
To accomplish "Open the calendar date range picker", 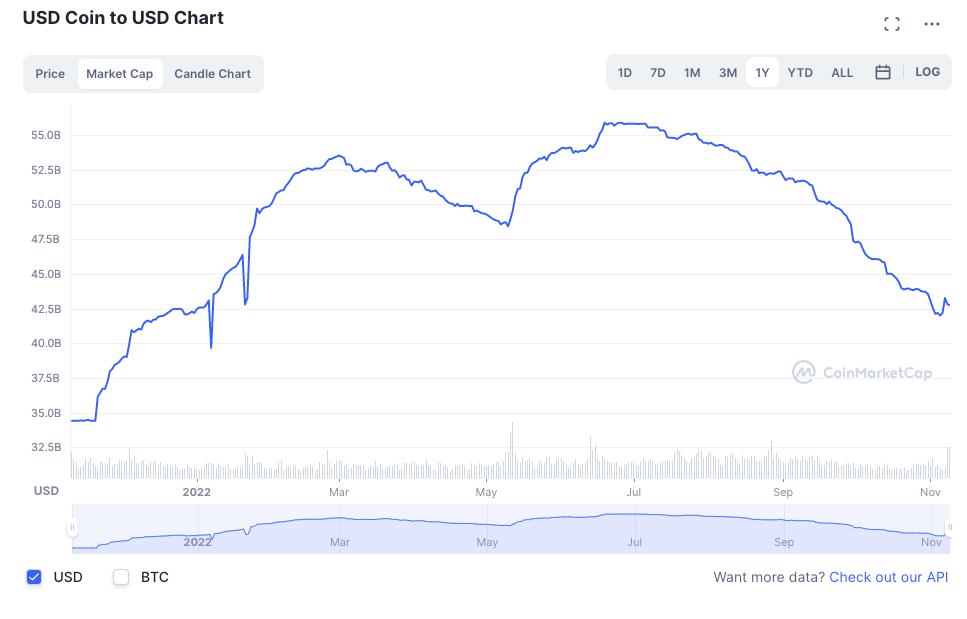I will click(x=883, y=72).
